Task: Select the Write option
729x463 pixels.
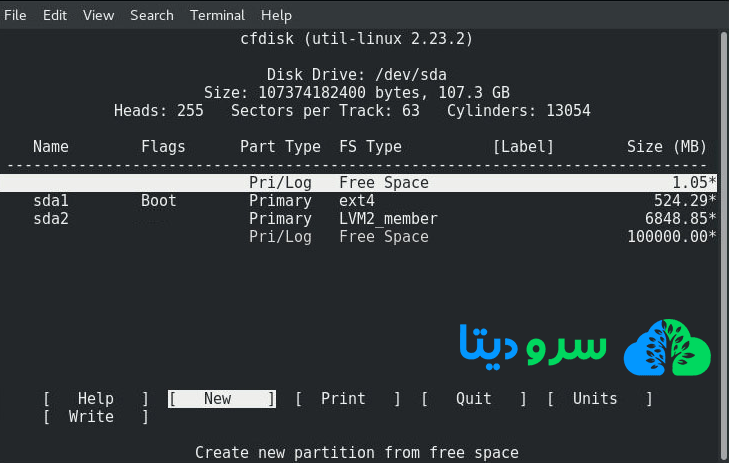Action: (91, 417)
